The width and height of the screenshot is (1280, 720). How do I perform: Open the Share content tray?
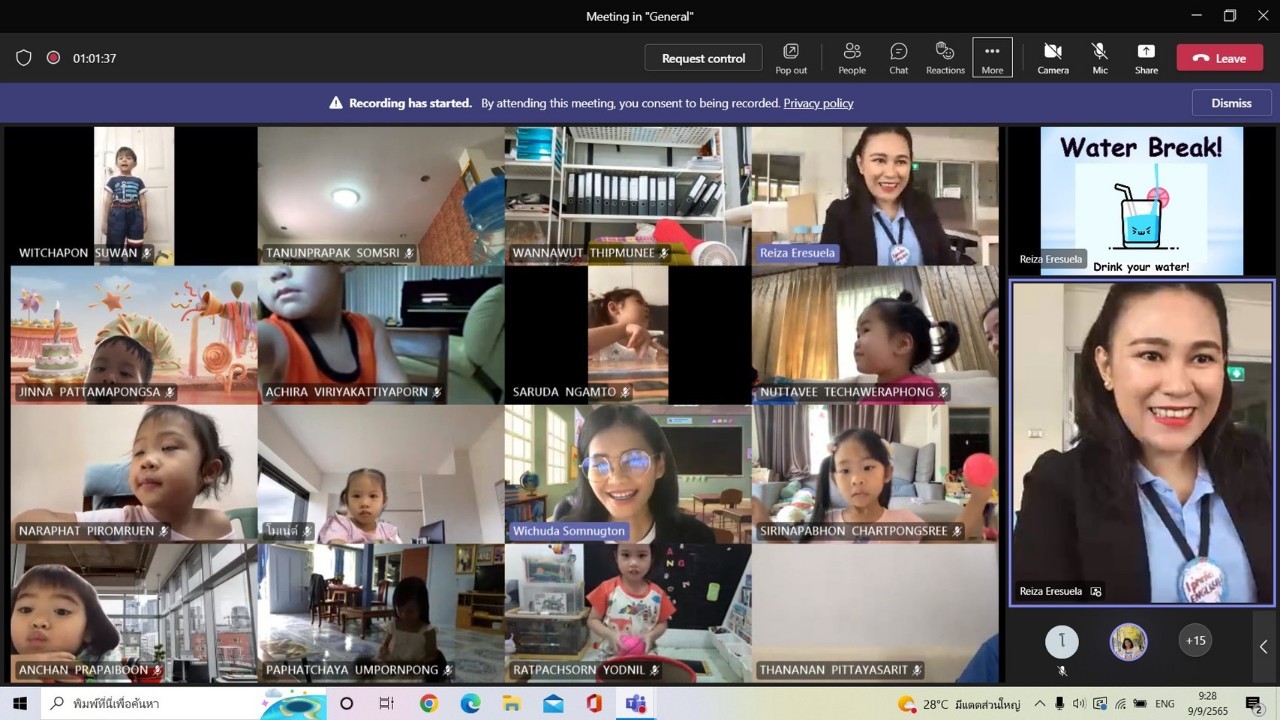point(1146,58)
